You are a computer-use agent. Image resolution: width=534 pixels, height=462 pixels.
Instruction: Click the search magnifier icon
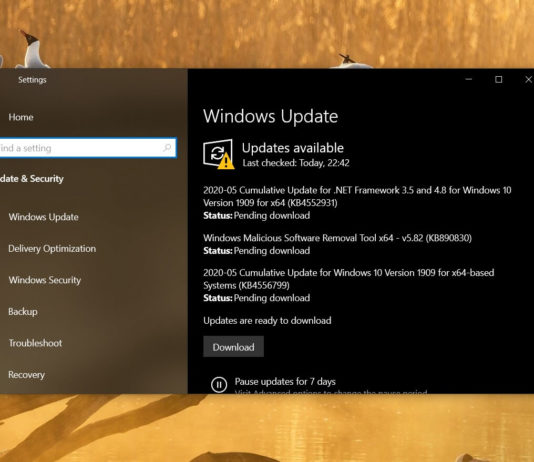coord(167,148)
